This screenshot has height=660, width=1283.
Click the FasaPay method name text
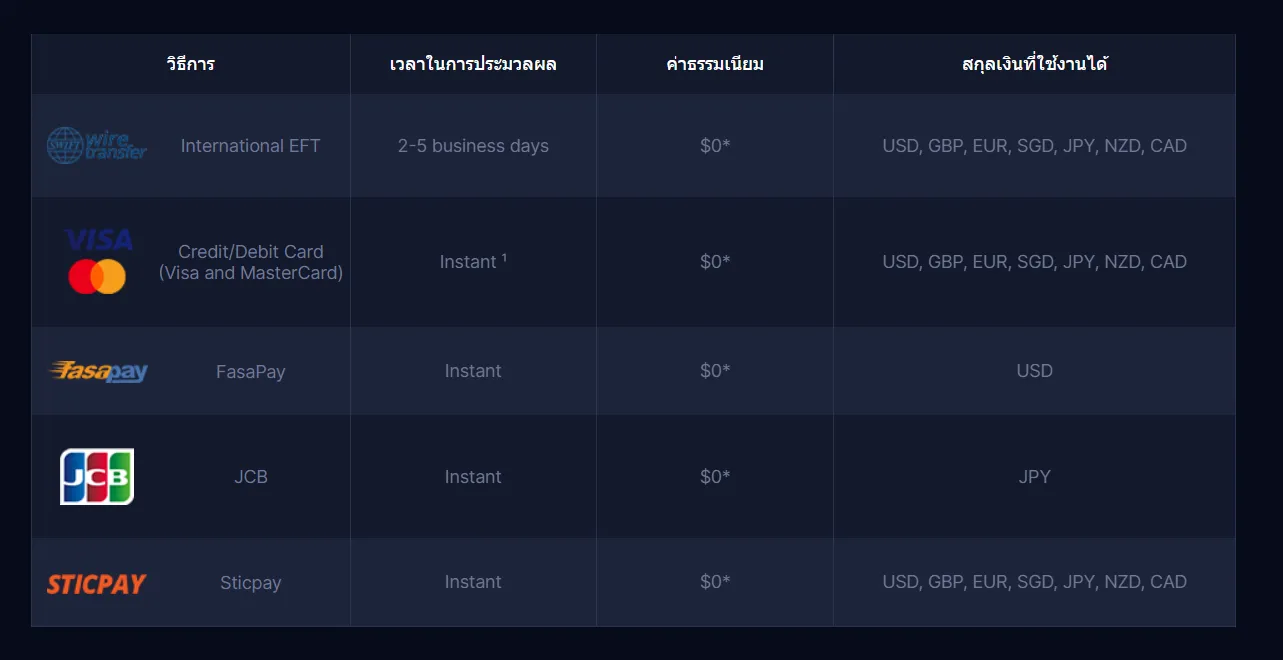[x=250, y=372]
